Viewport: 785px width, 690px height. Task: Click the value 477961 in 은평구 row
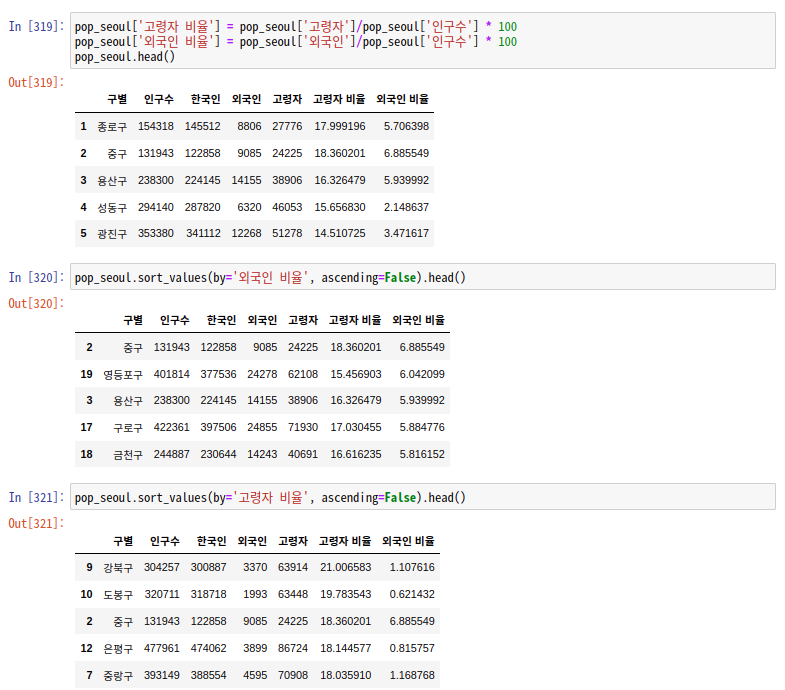tap(162, 648)
